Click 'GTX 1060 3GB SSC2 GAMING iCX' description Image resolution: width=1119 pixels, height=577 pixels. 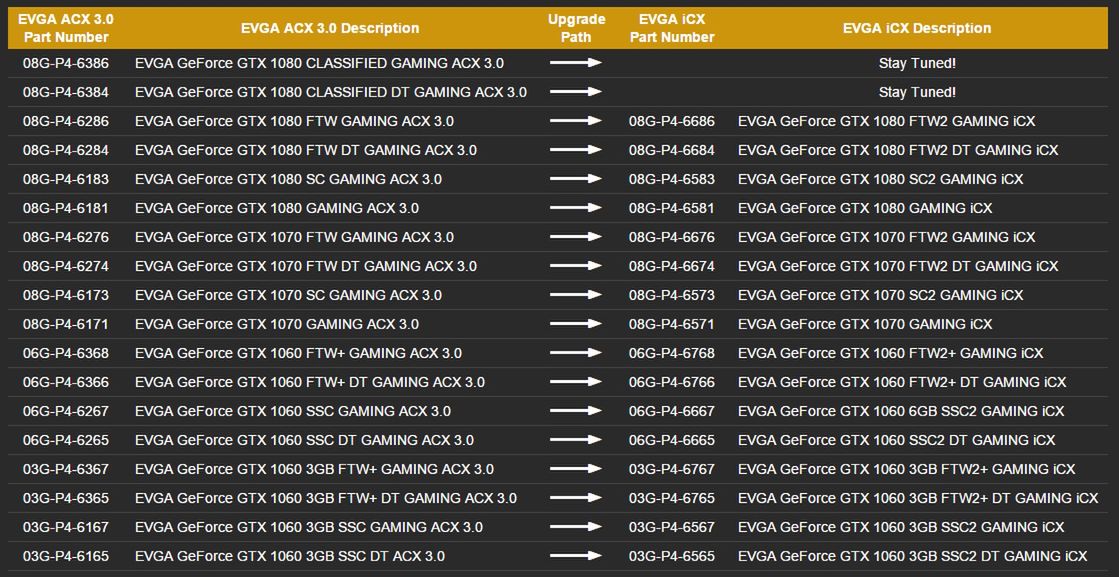901,527
